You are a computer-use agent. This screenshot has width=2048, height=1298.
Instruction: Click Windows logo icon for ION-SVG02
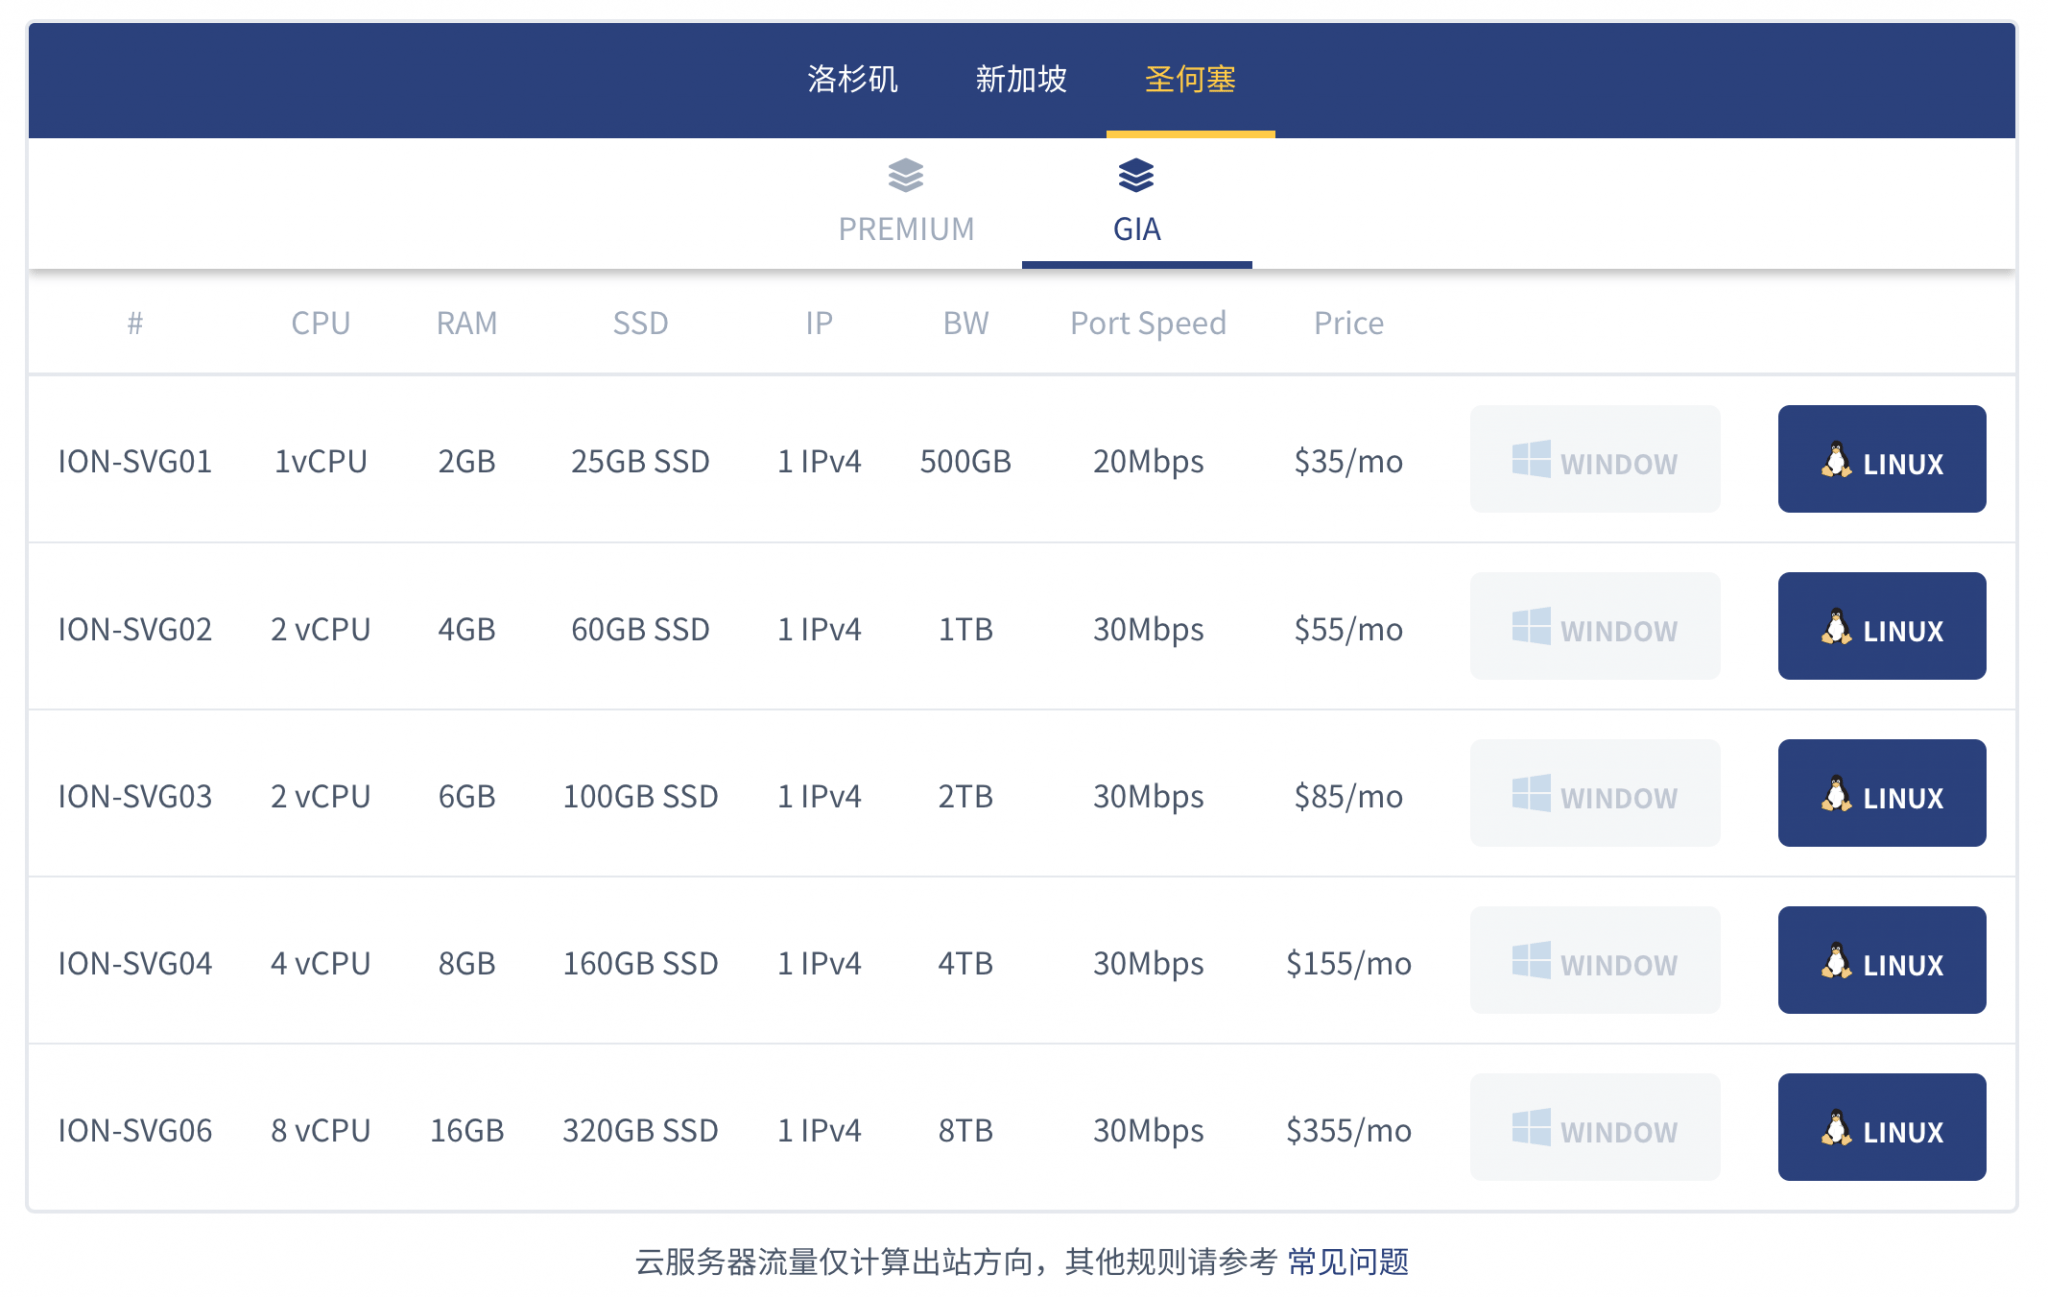[x=1530, y=627]
